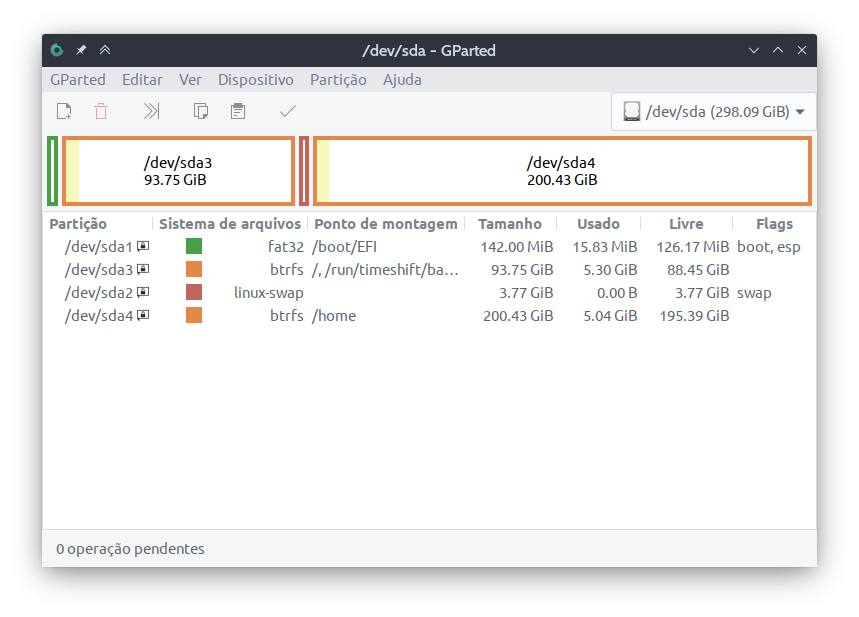The image size is (859, 617).
Task: Click the 0 operação pendentes status text
Action: (x=130, y=549)
